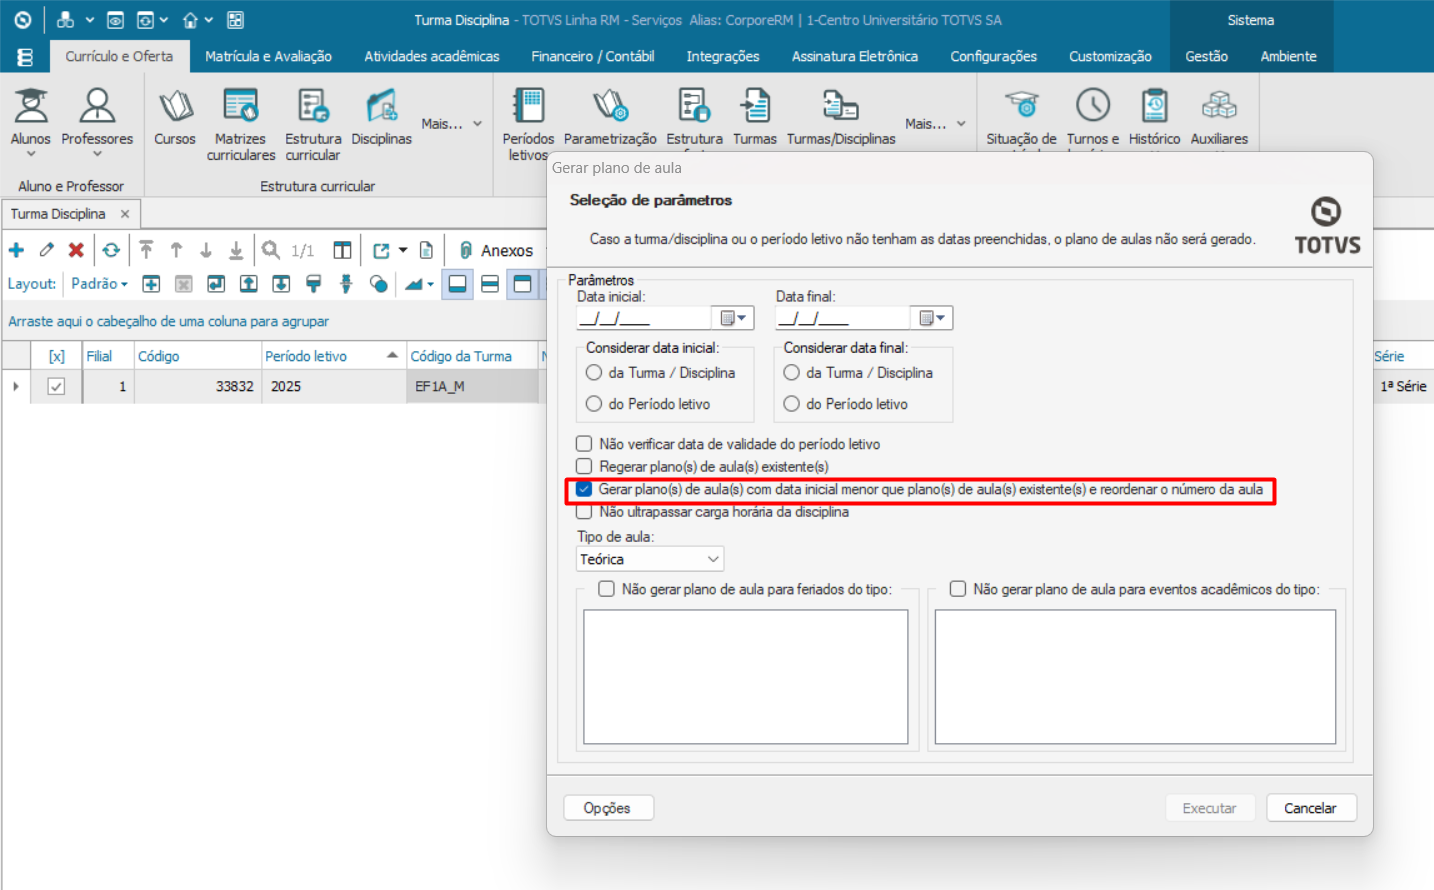1434x890 pixels.
Task: Open the Data inicial calendar dropdown
Action: tap(733, 318)
